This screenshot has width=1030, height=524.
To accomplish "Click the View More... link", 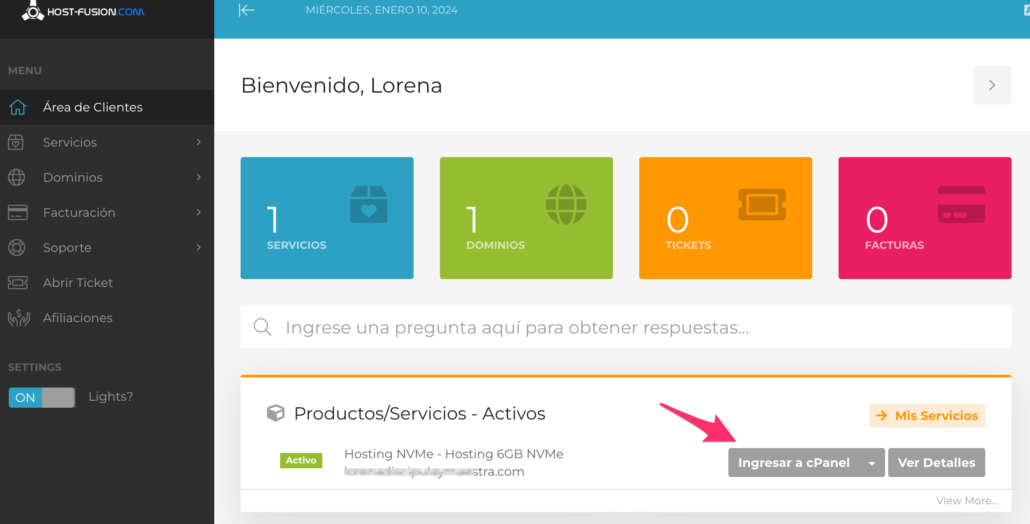I will tap(967, 500).
